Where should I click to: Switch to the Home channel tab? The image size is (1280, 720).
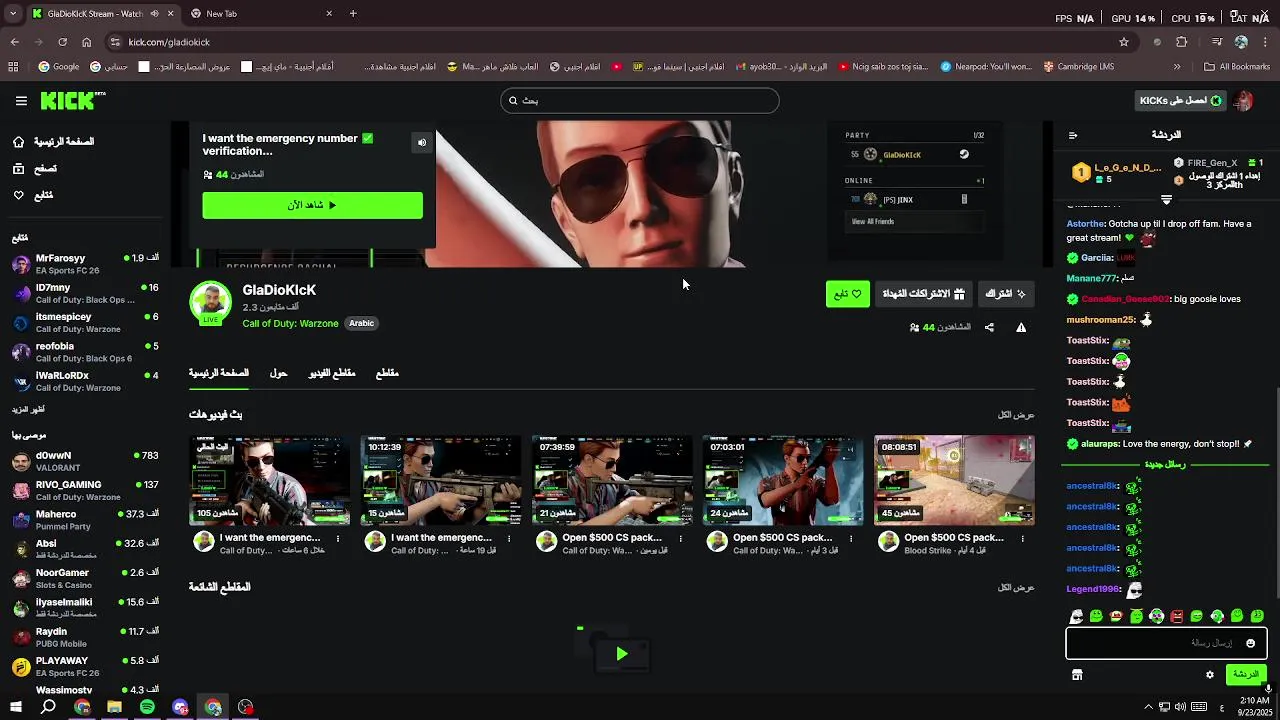pos(219,373)
